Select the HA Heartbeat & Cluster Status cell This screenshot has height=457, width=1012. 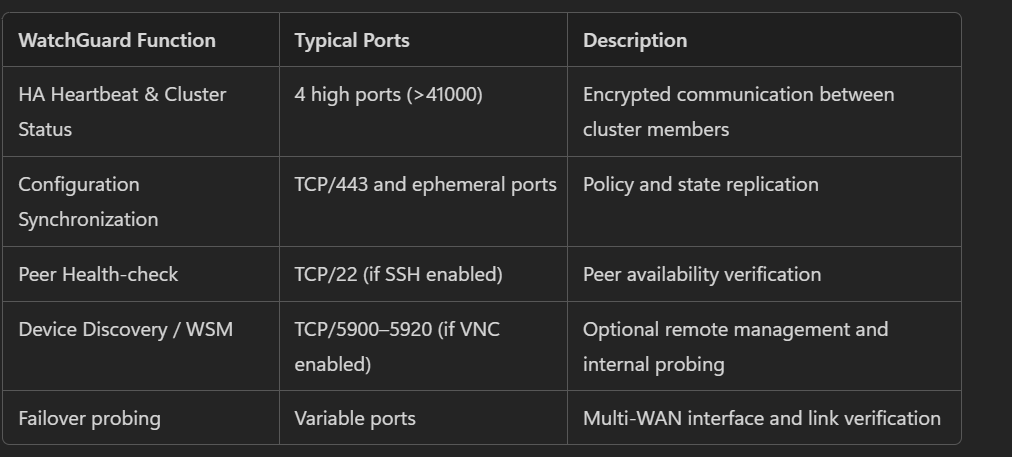point(141,112)
